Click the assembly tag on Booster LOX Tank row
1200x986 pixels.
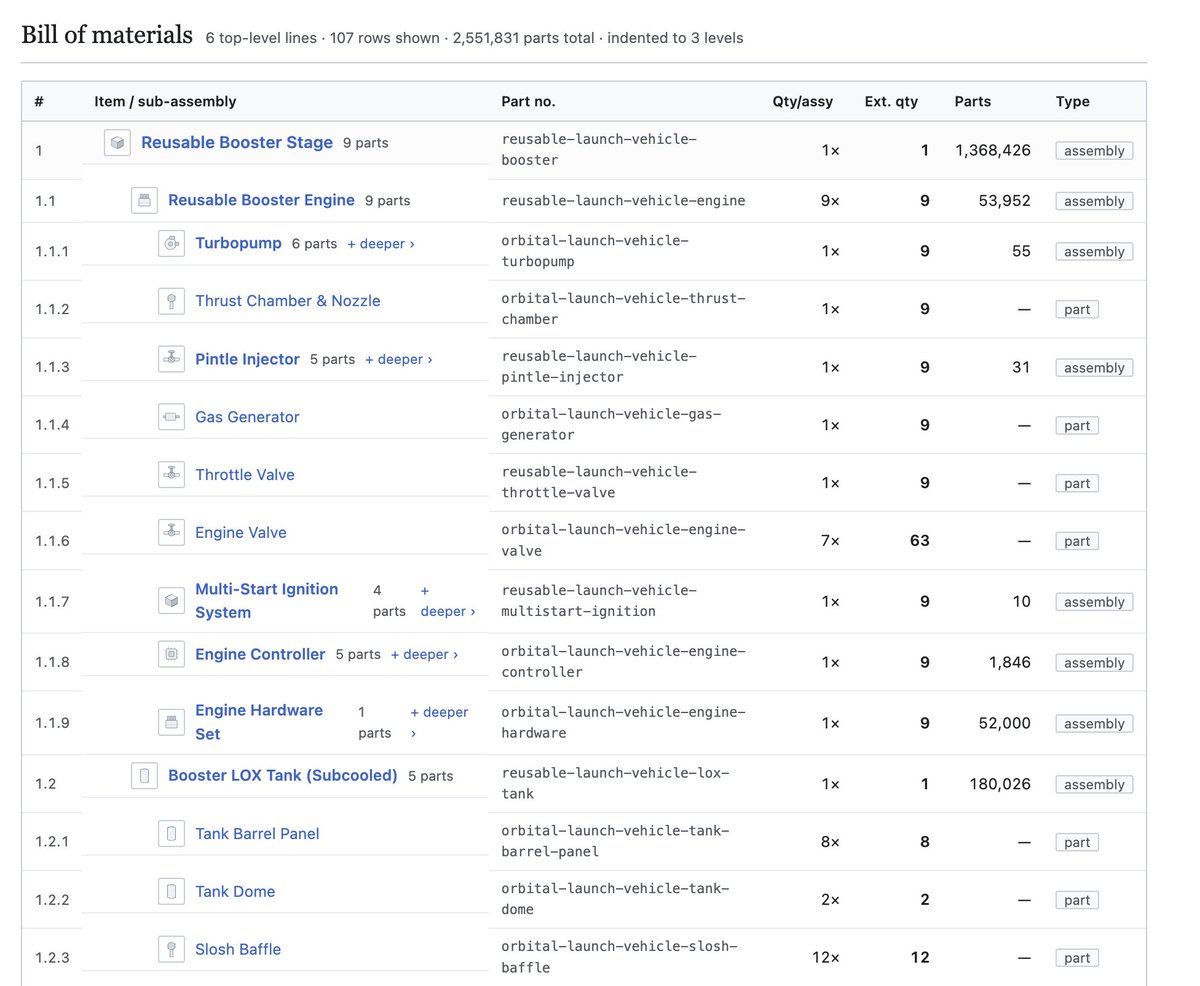click(x=1094, y=785)
